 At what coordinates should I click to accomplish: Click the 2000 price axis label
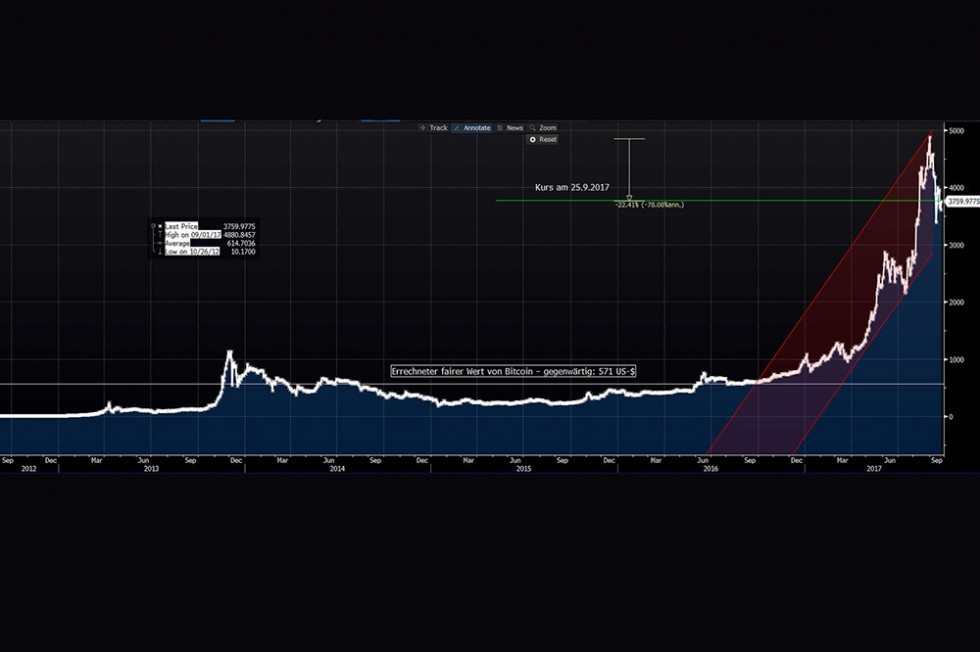pos(956,303)
